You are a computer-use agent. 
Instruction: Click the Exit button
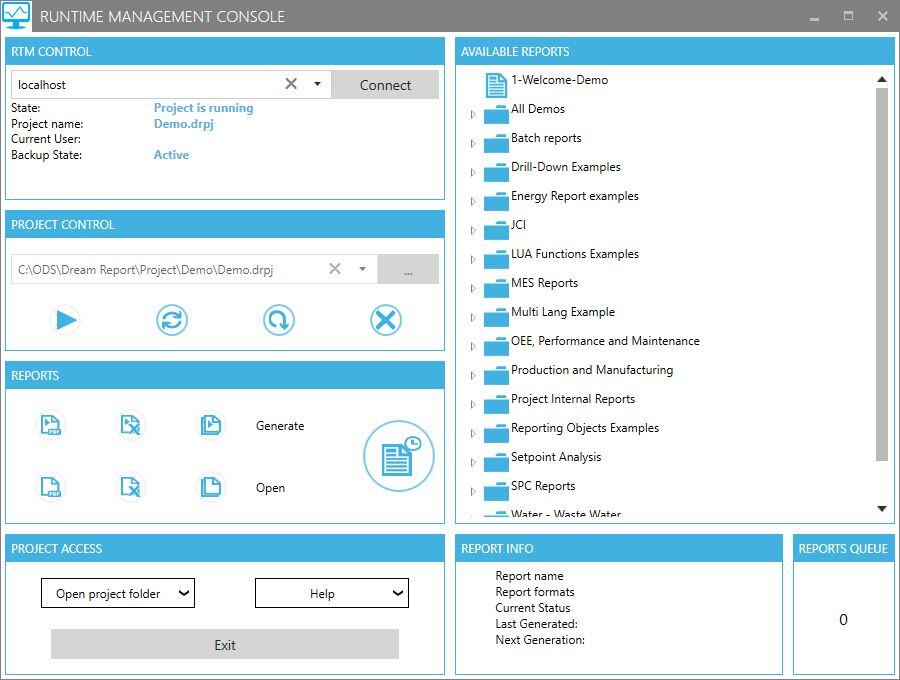pyautogui.click(x=225, y=645)
